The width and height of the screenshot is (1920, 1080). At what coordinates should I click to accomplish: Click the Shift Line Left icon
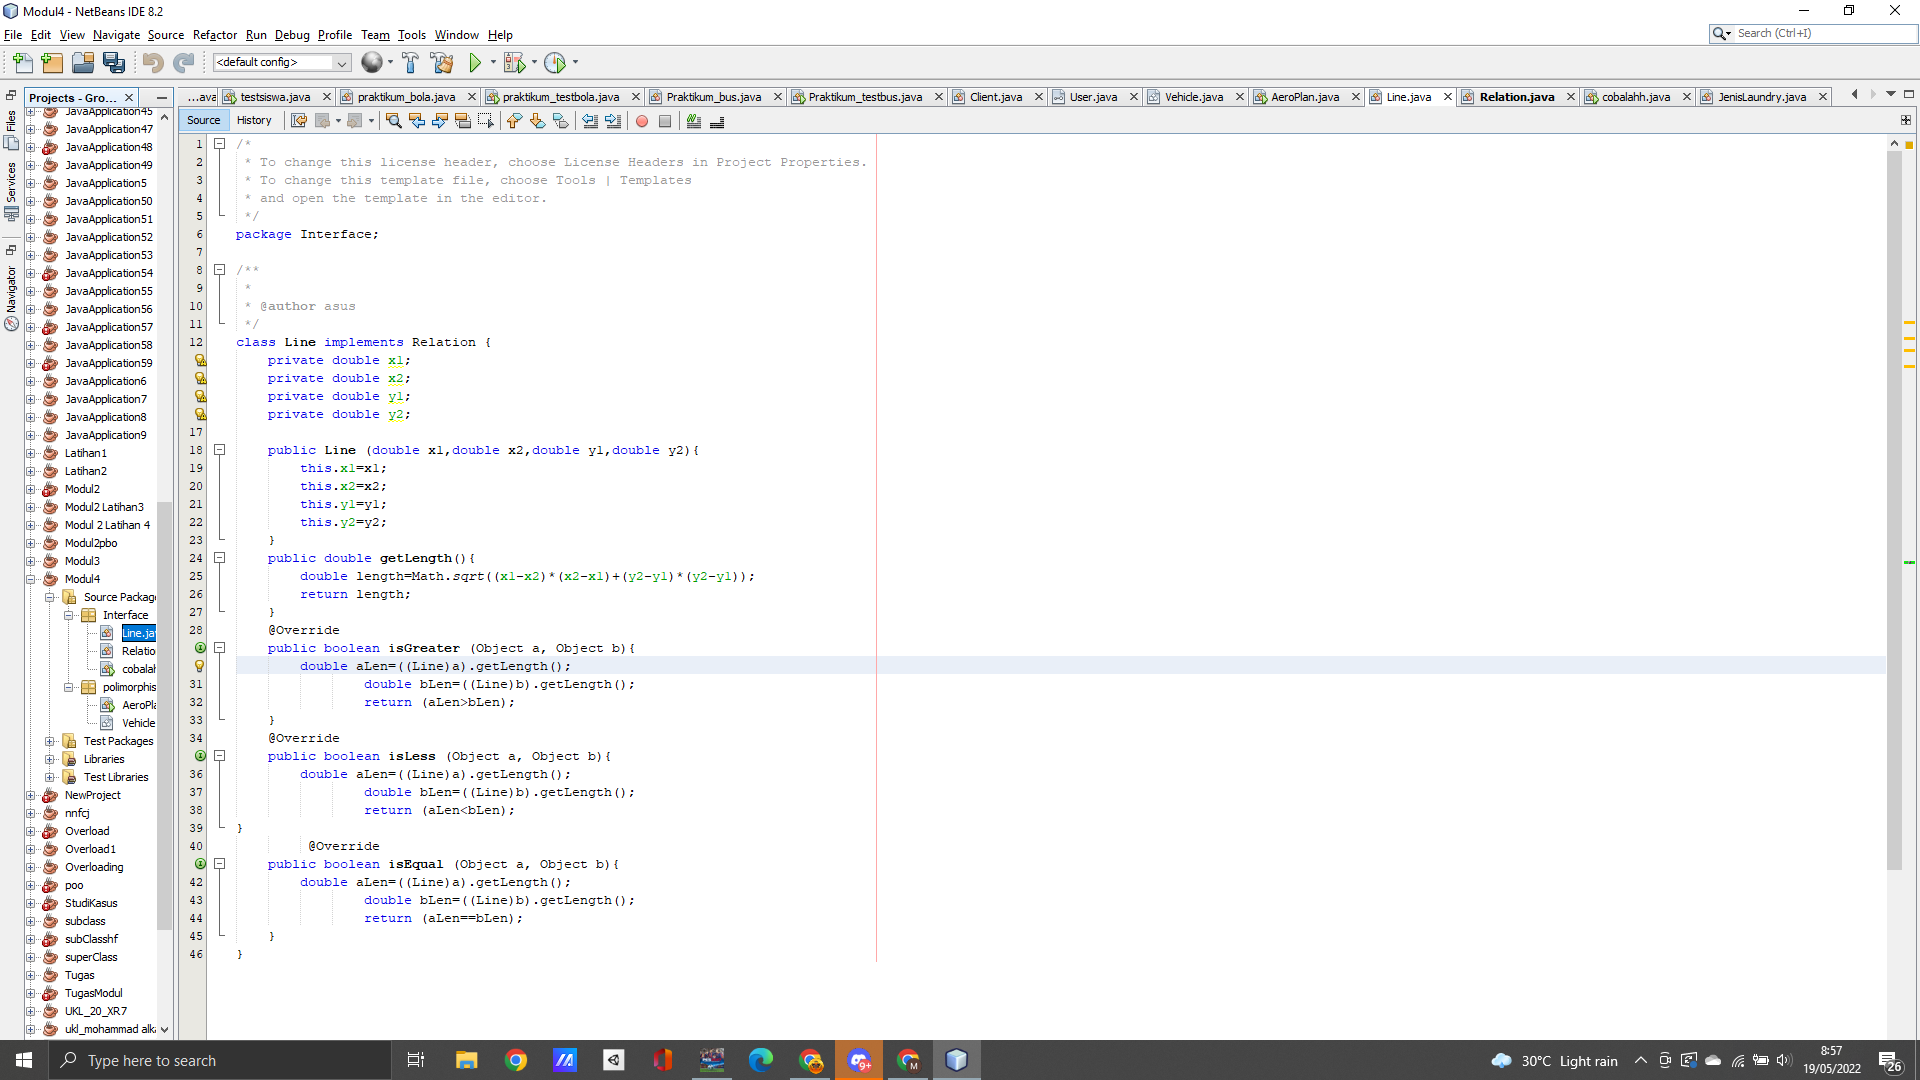[x=590, y=121]
